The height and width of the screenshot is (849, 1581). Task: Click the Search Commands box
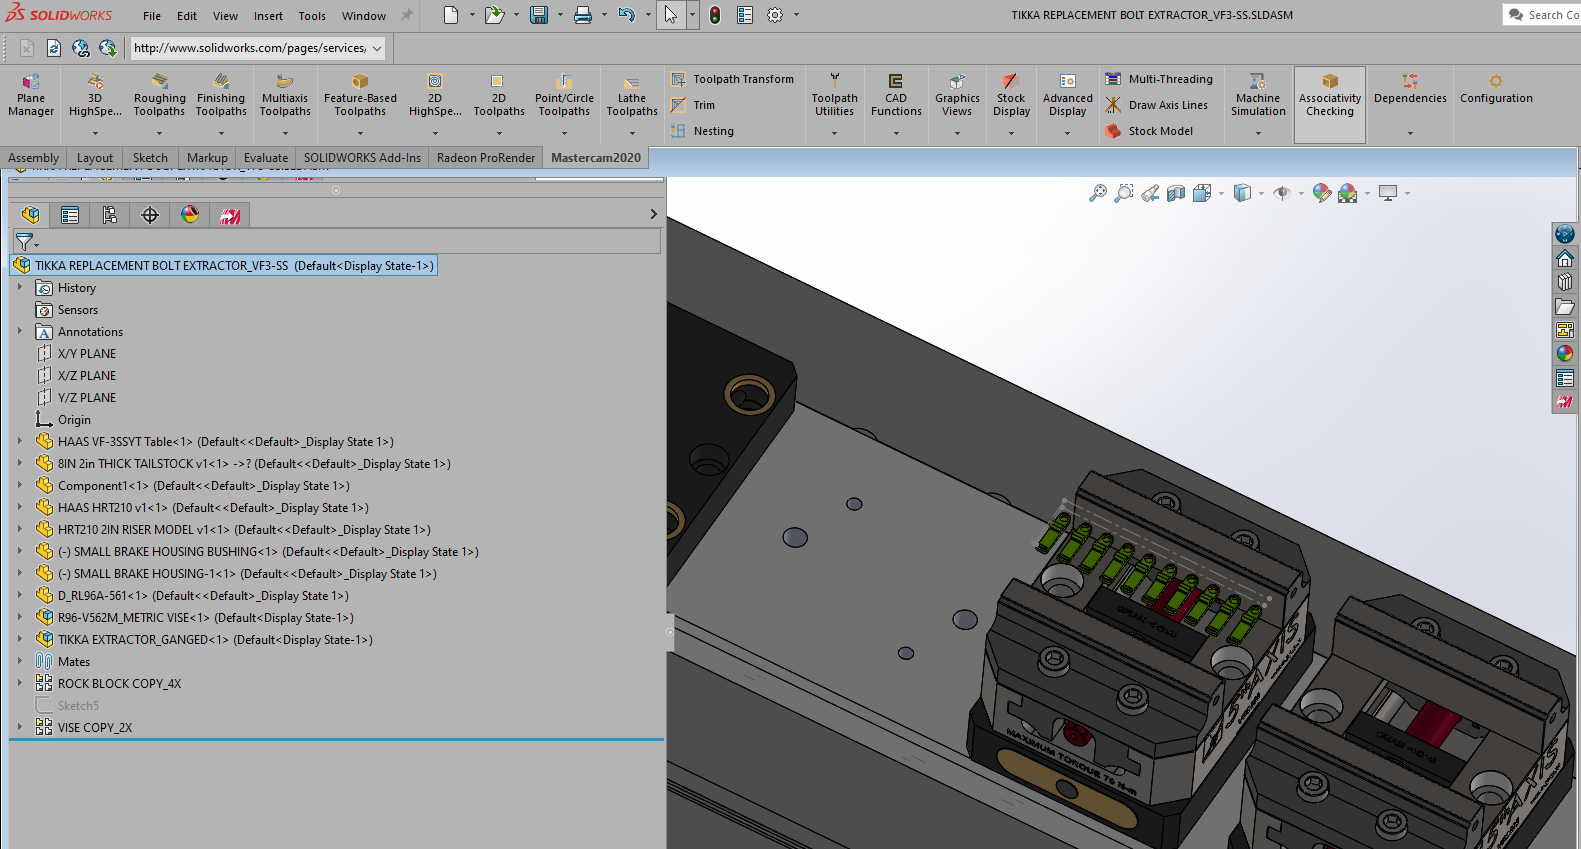click(1542, 15)
